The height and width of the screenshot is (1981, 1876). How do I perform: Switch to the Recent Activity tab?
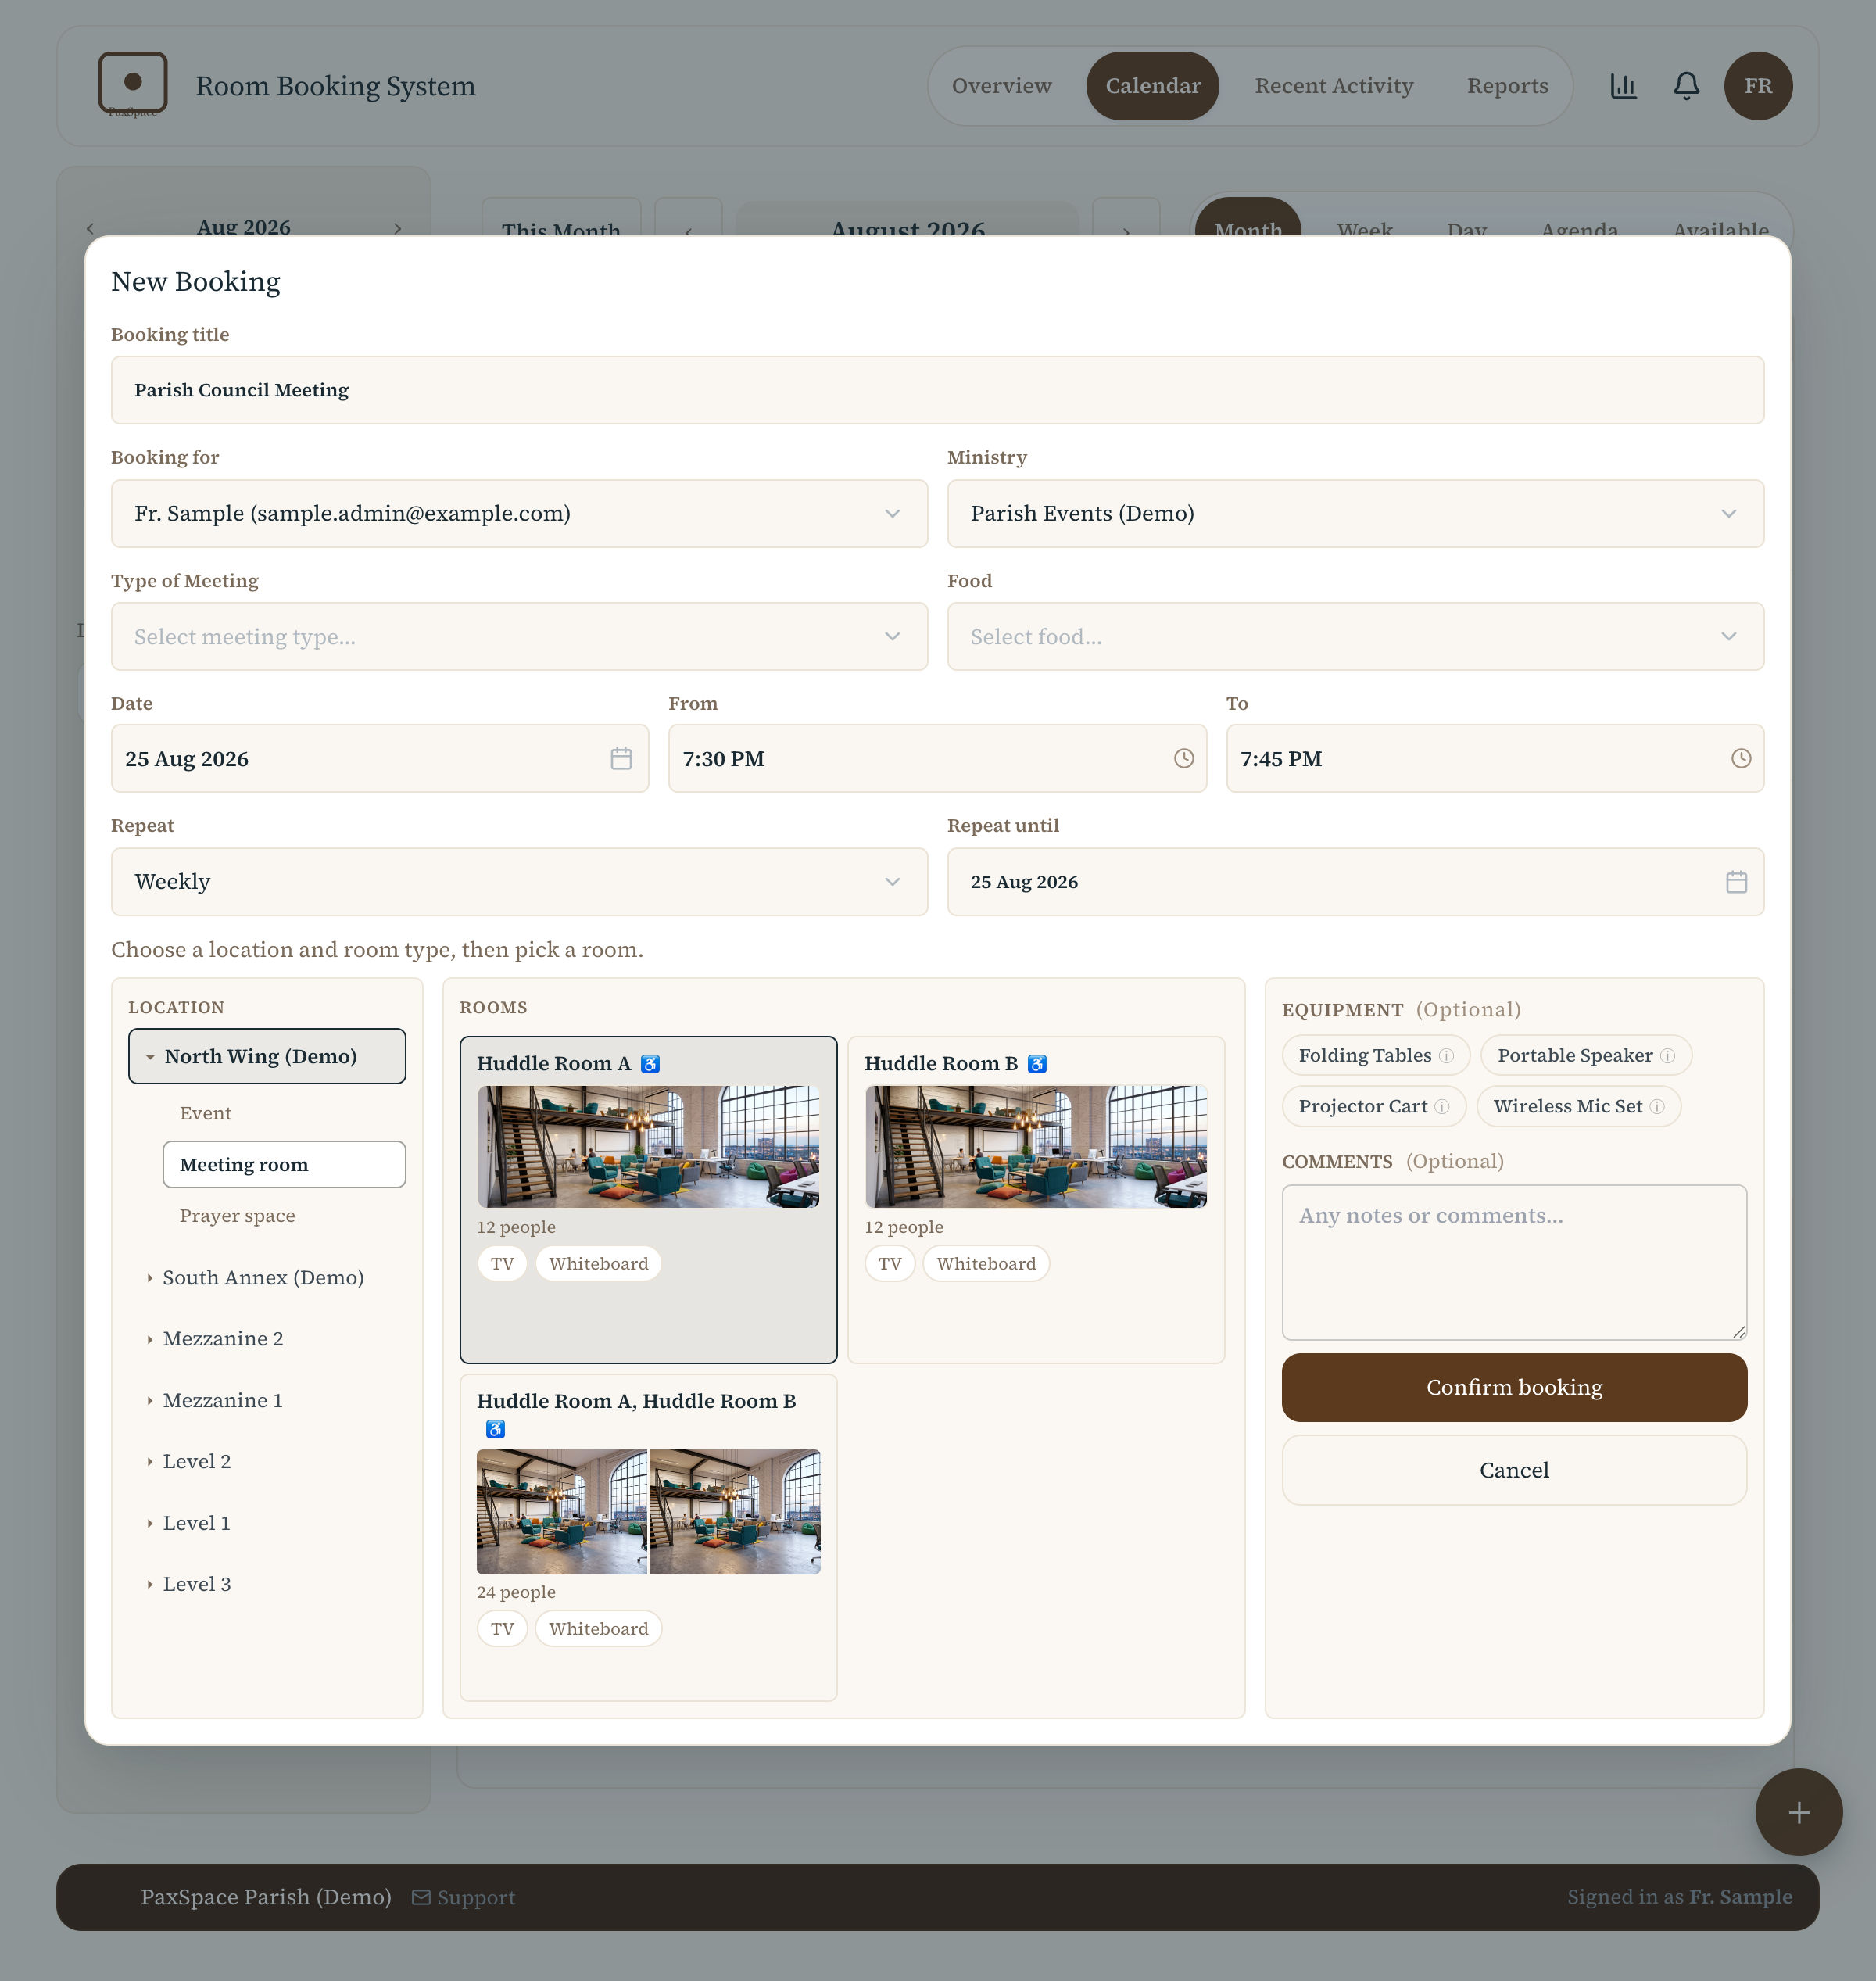pos(1333,86)
